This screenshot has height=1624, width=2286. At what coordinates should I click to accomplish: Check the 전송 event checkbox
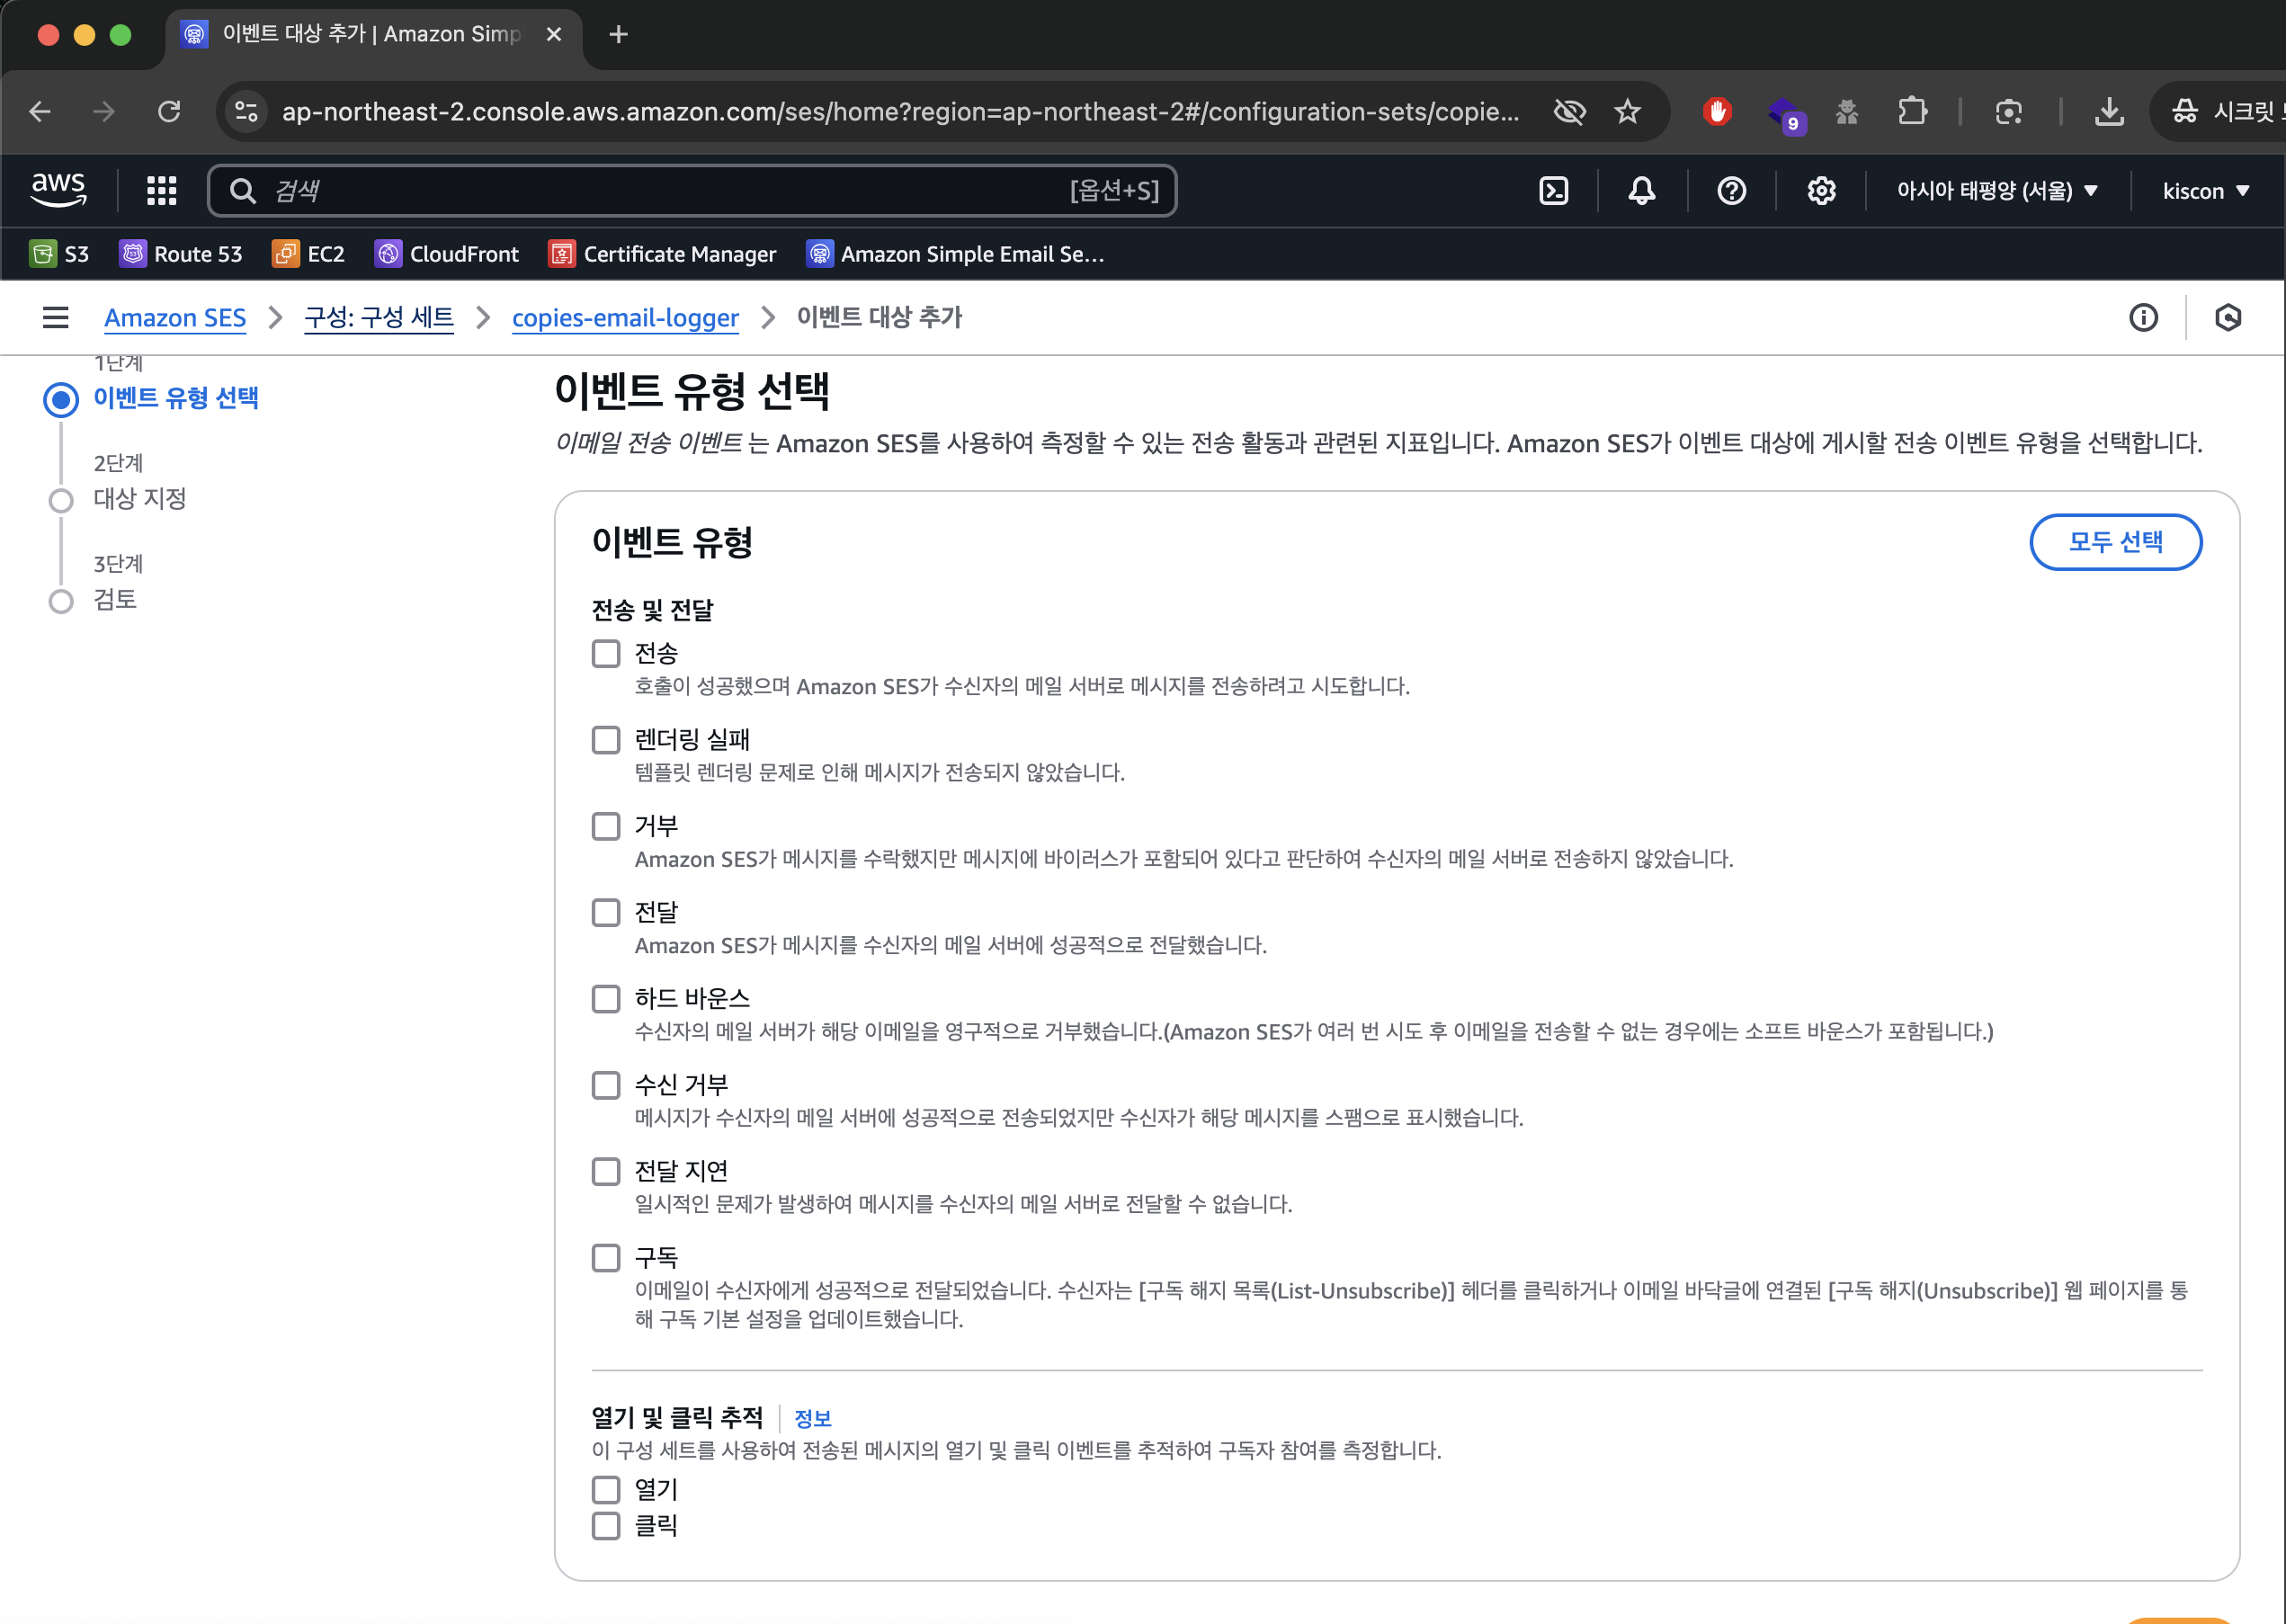pyautogui.click(x=606, y=654)
